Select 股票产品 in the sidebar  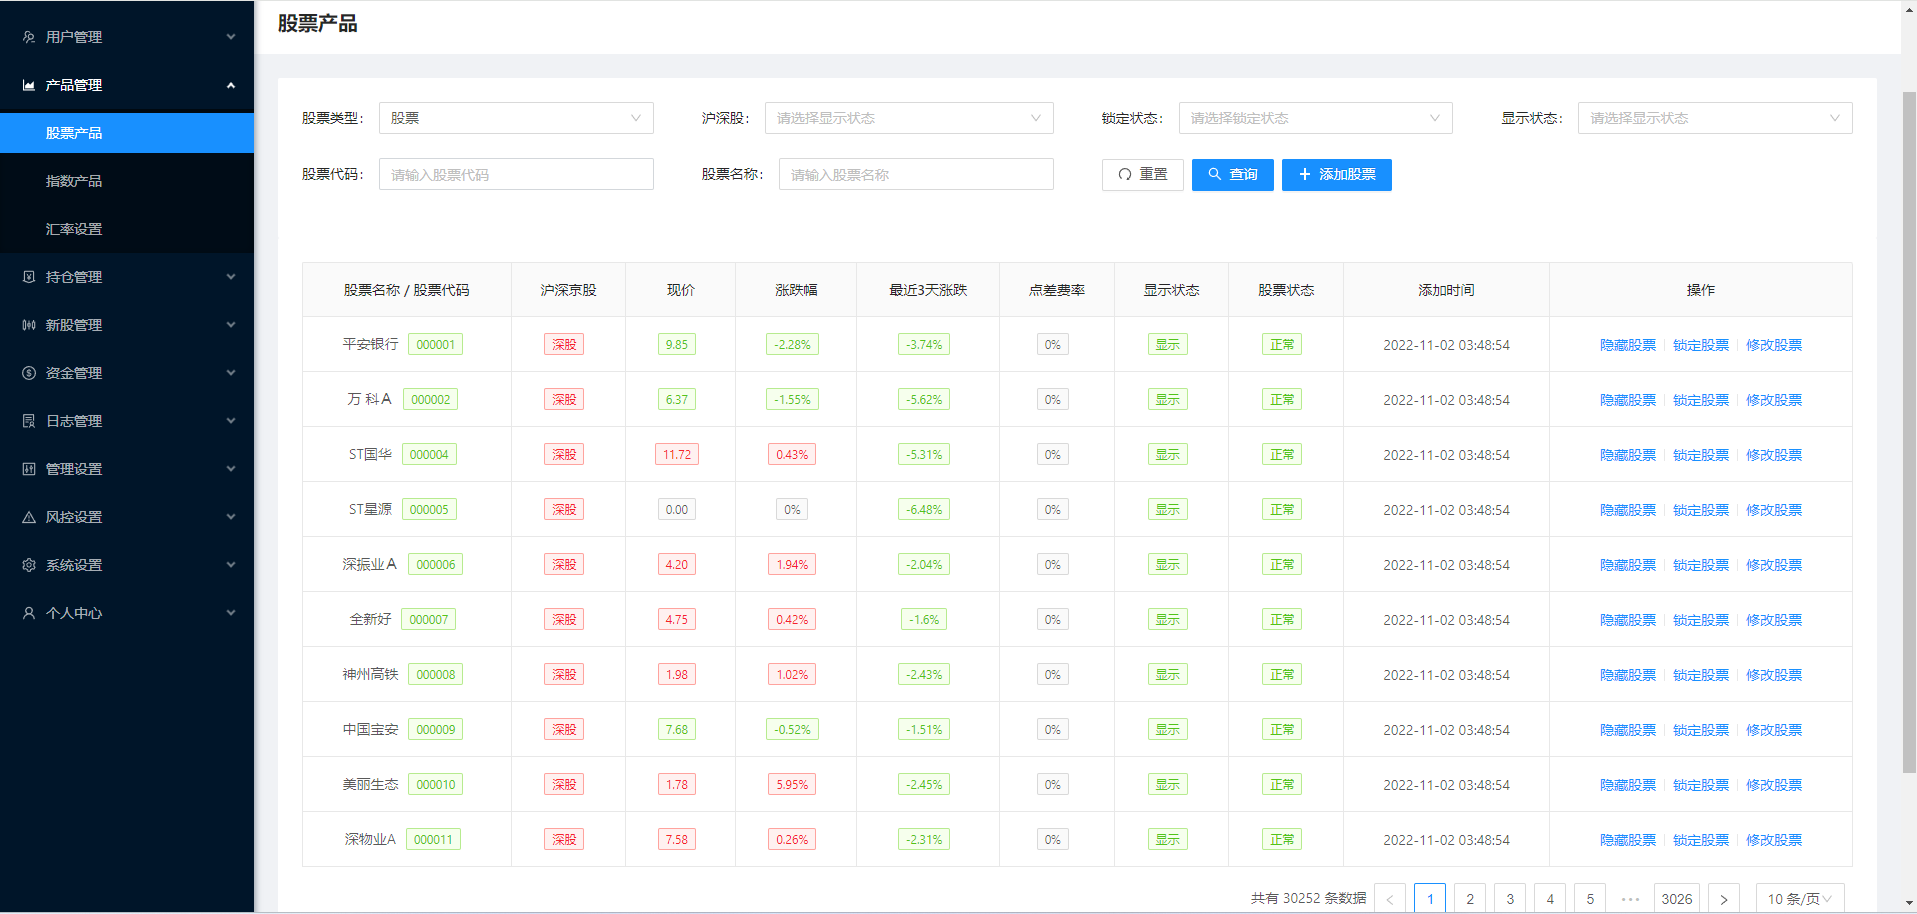(127, 133)
